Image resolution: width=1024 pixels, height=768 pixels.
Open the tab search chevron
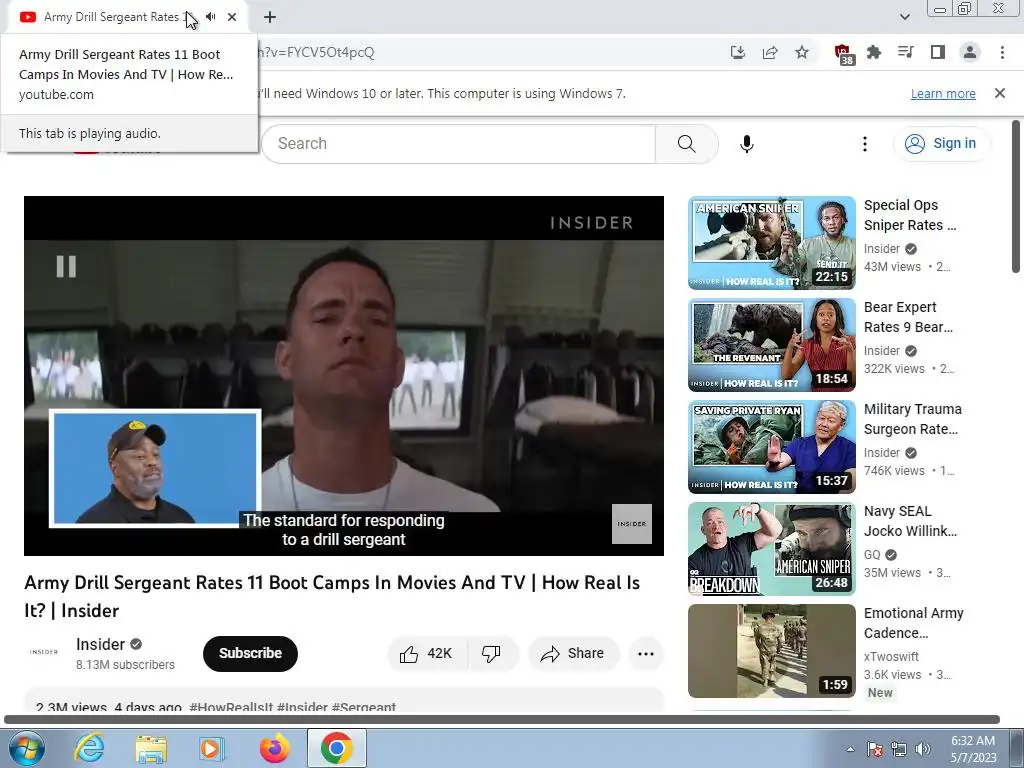904,17
